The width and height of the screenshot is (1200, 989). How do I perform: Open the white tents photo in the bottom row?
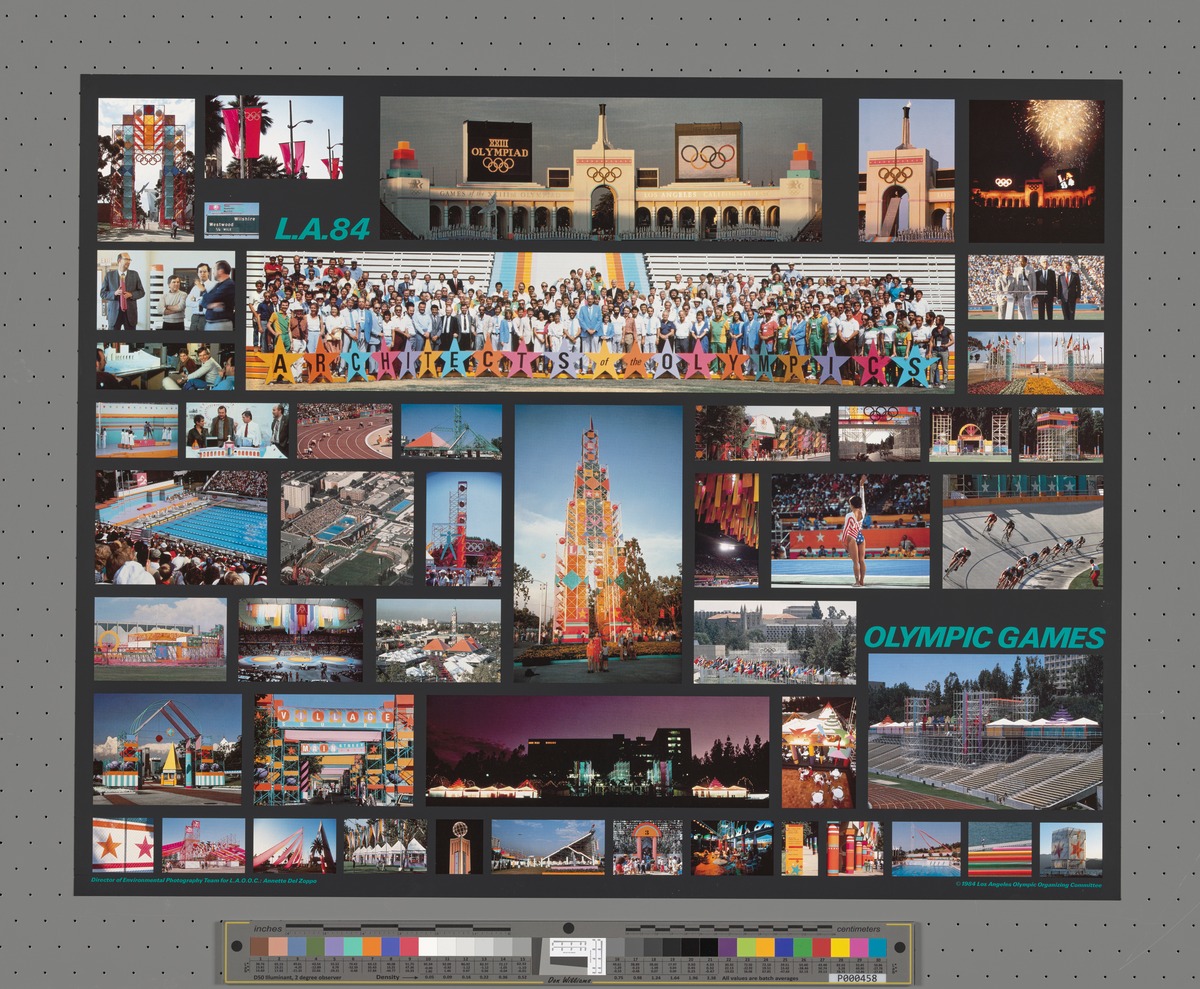point(385,846)
